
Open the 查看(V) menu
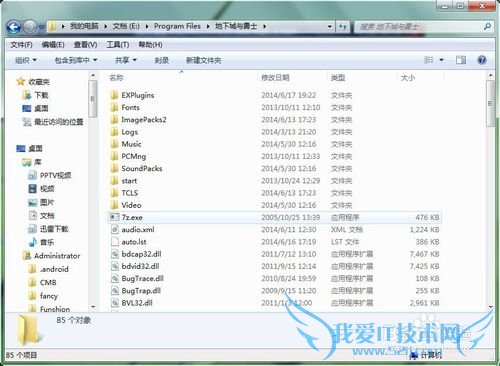[85, 45]
